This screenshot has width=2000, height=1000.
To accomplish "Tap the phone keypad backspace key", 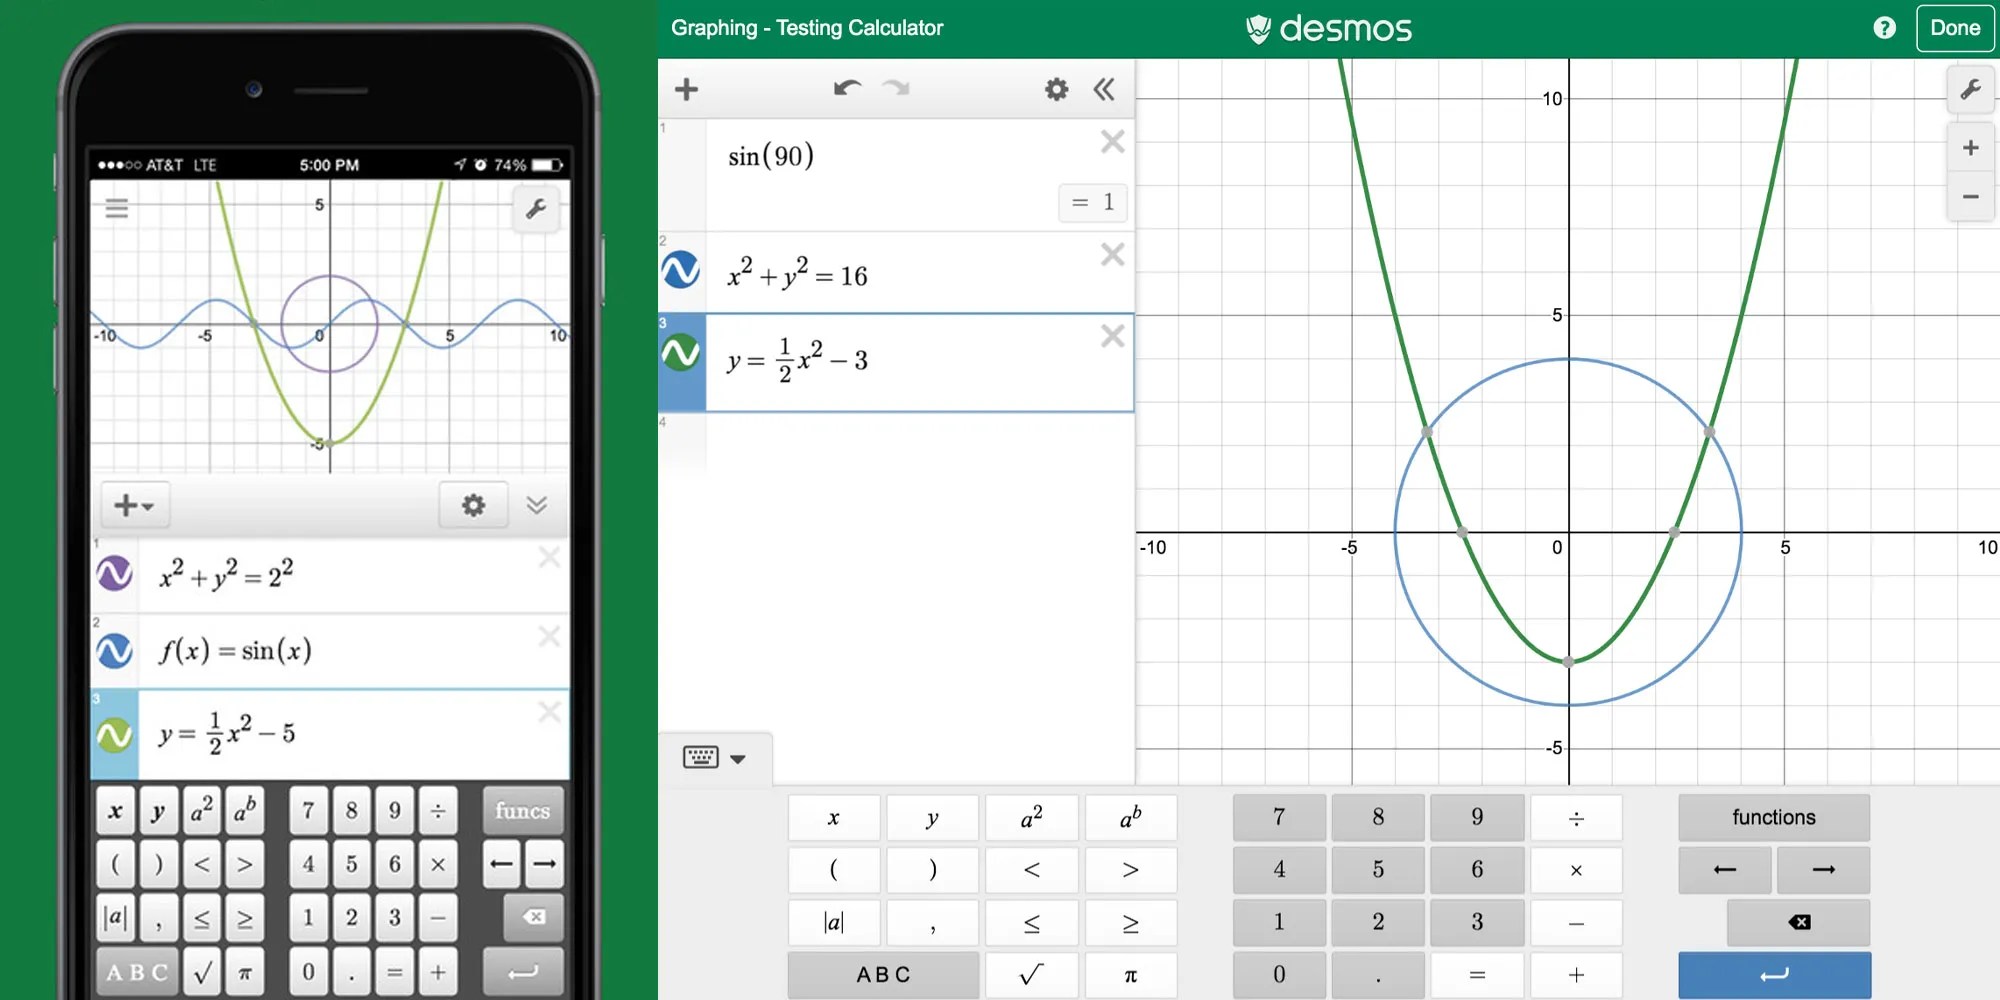I will point(534,917).
